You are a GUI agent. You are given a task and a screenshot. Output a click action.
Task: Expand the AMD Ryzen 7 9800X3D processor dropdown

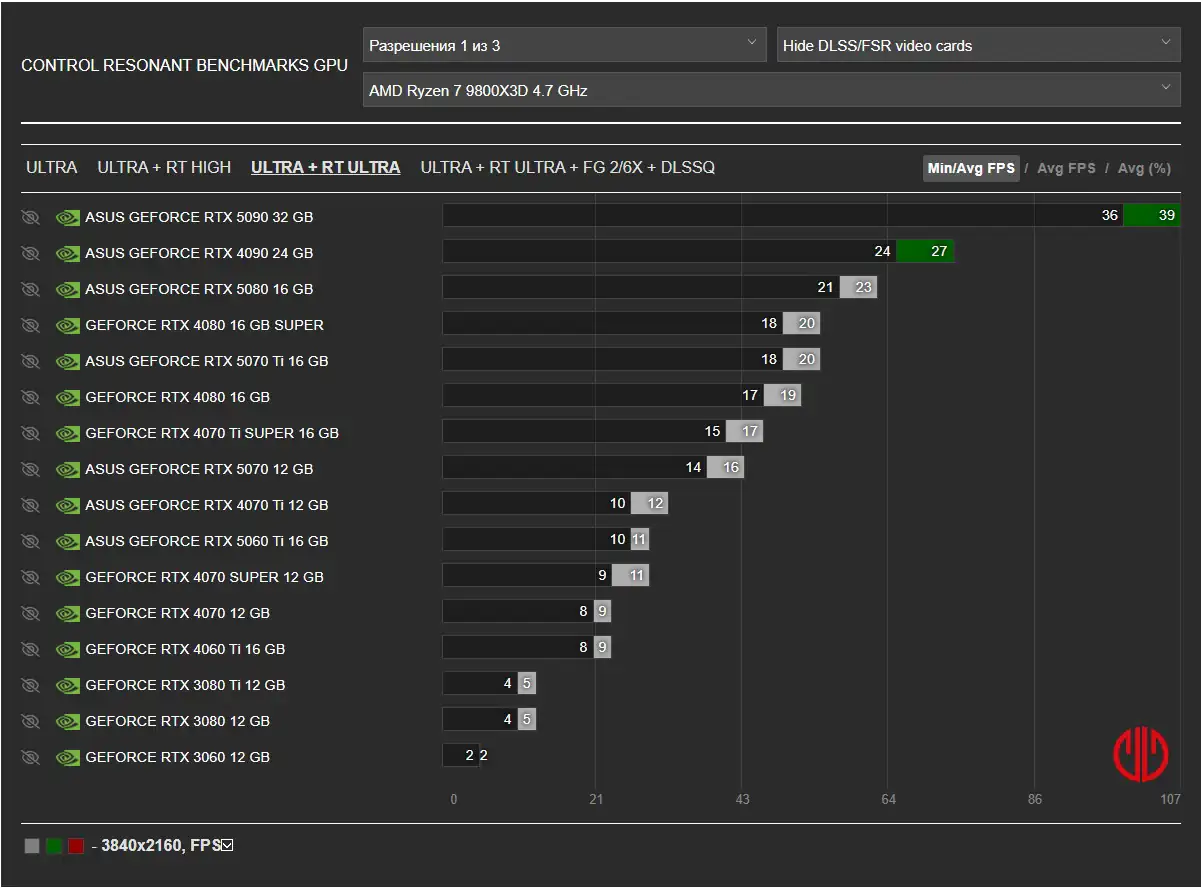click(771, 90)
